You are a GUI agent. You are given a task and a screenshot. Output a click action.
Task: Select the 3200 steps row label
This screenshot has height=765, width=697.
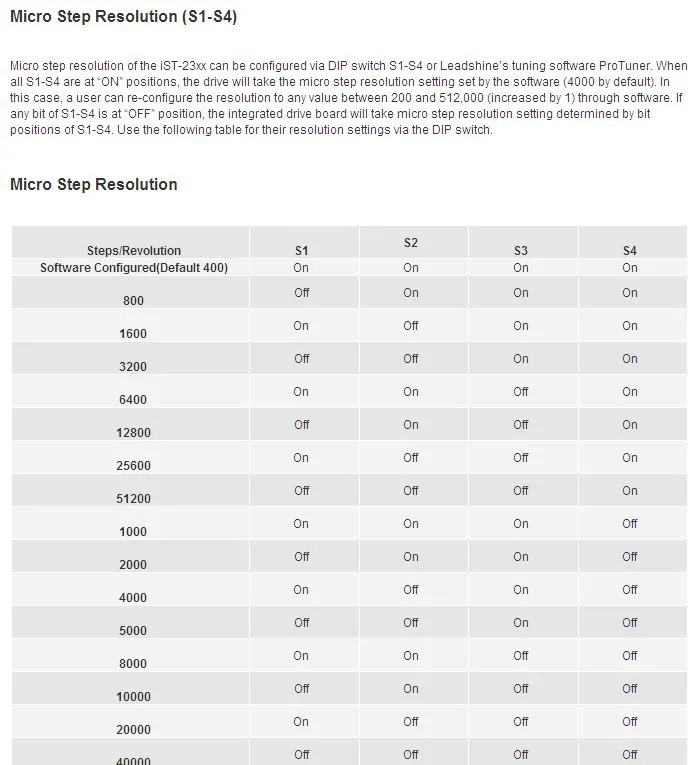(133, 366)
